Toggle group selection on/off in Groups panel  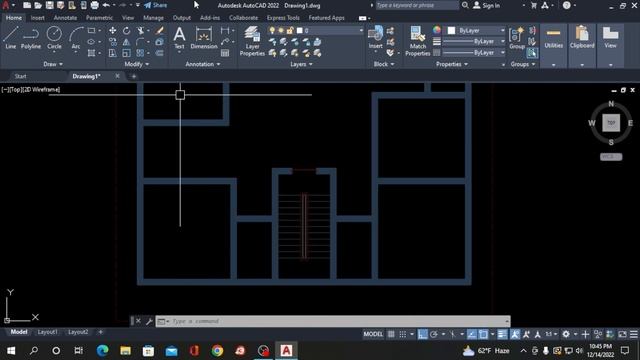(x=532, y=53)
